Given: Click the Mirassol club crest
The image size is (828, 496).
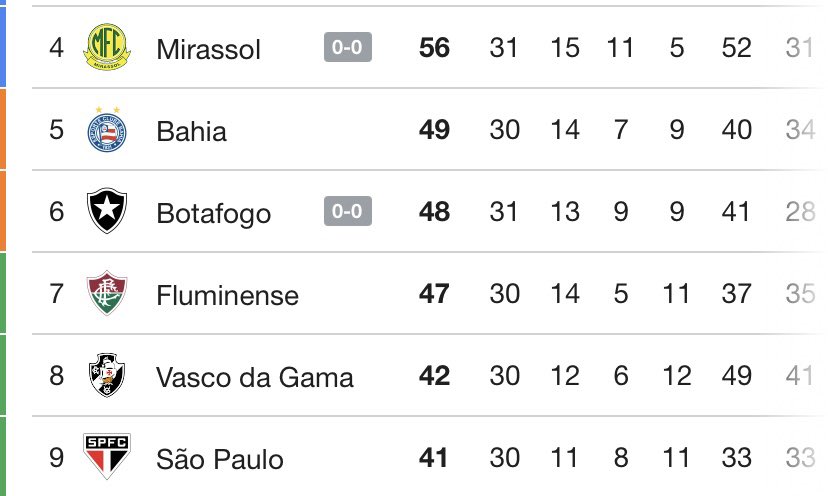Looking at the screenshot, I should [x=106, y=48].
